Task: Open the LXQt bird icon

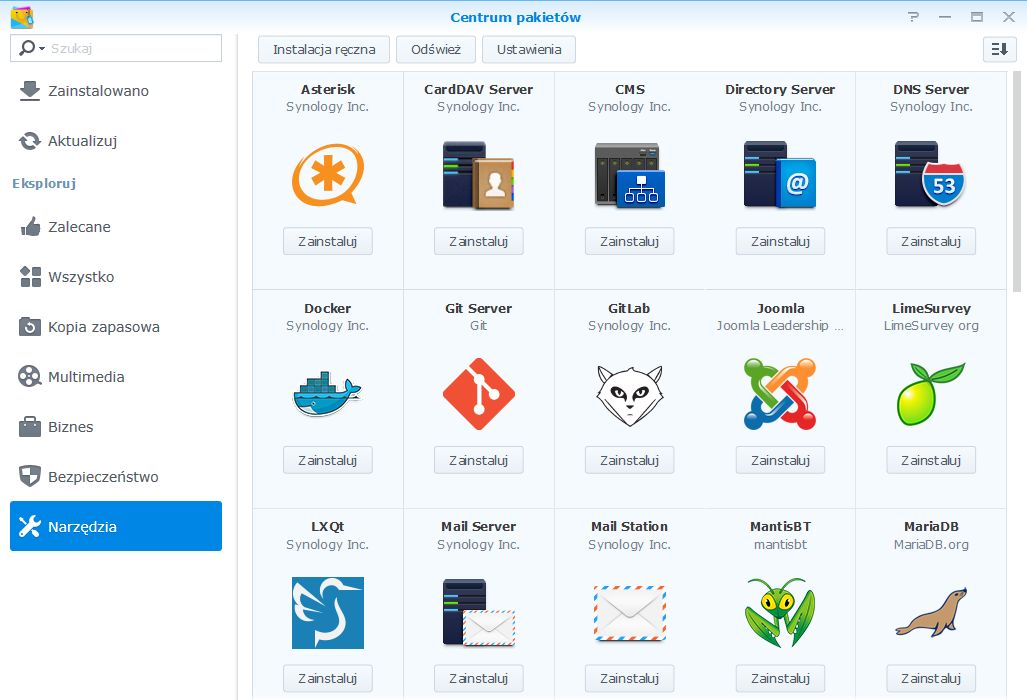Action: pos(327,613)
